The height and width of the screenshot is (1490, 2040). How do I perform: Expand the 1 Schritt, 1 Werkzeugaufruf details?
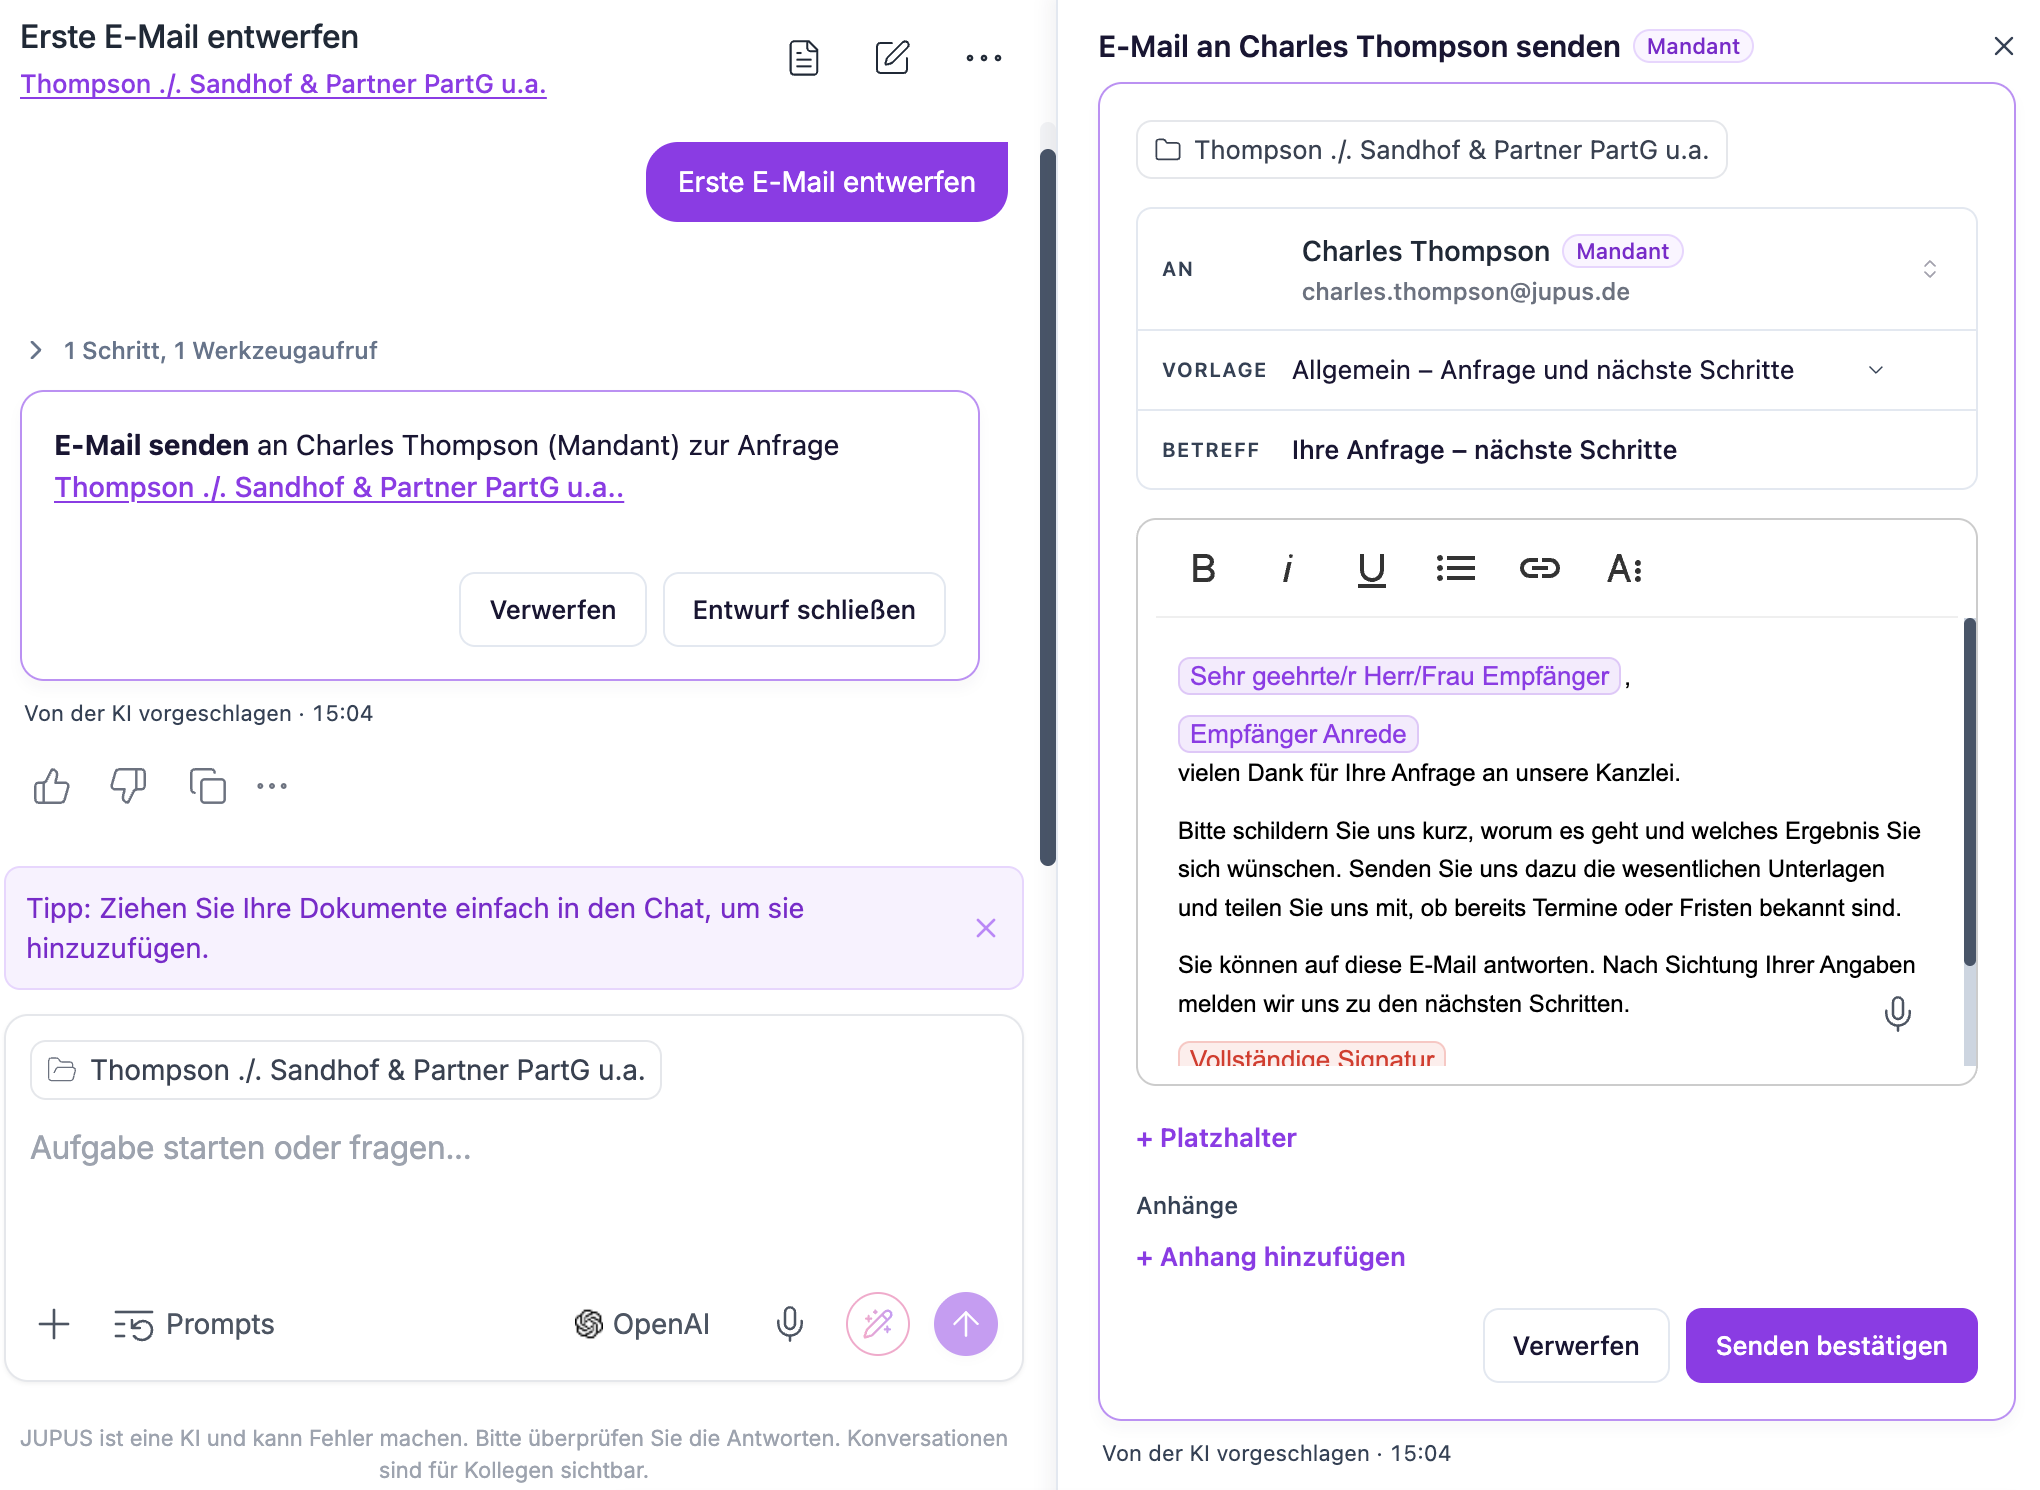pos(202,351)
